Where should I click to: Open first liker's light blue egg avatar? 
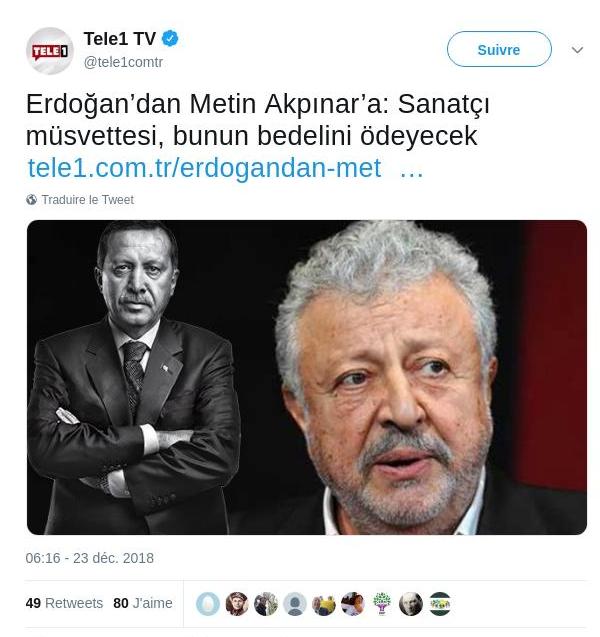[208, 603]
